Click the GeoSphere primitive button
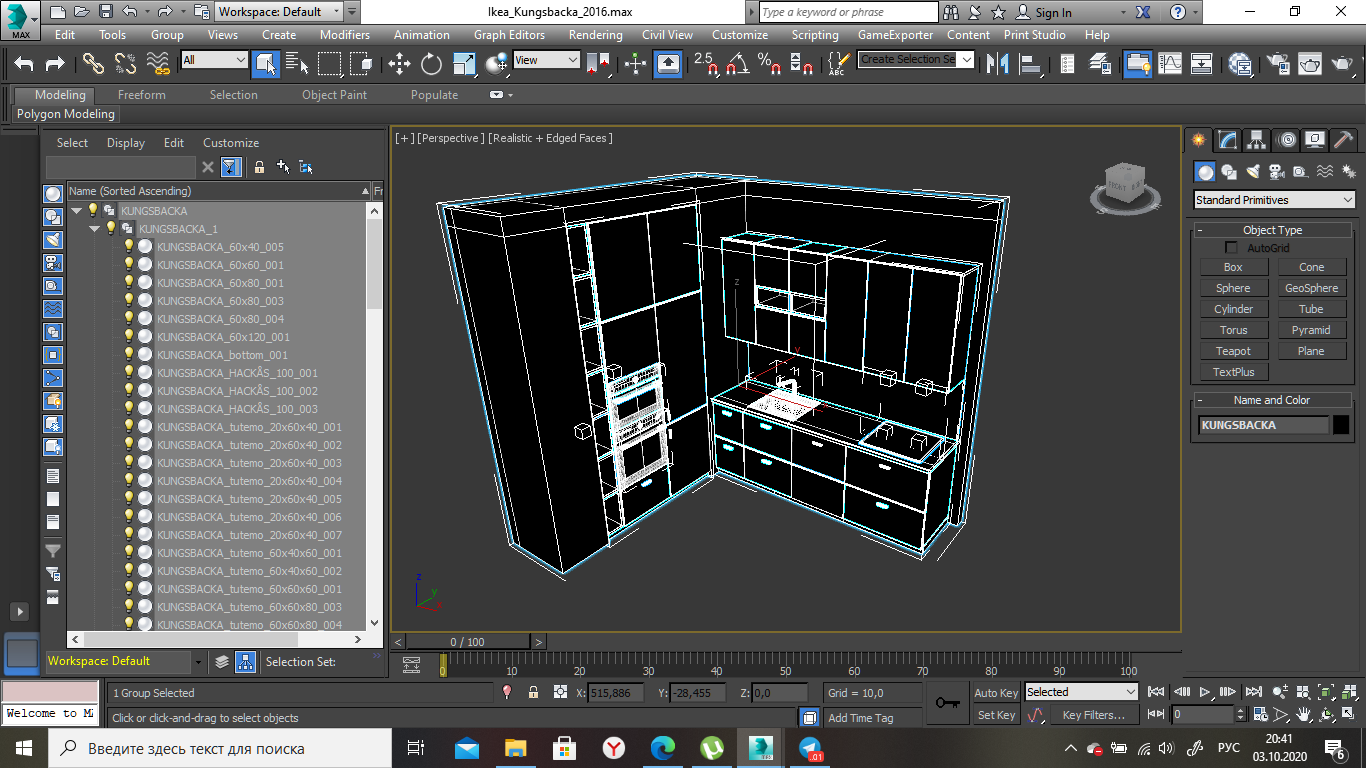Viewport: 1366px width, 768px height. click(x=1311, y=288)
